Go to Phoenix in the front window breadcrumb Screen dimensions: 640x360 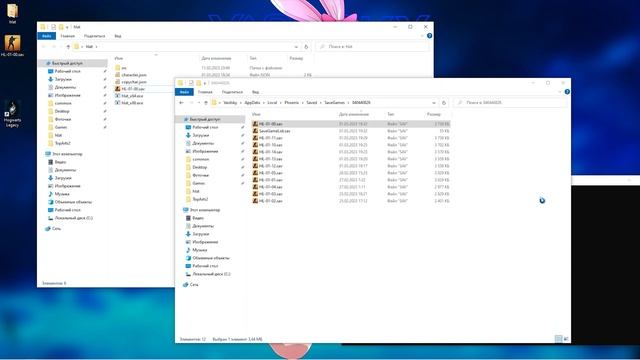click(291, 103)
